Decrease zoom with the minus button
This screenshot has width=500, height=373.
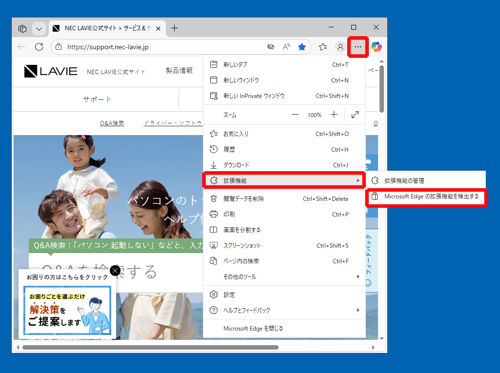[x=295, y=115]
